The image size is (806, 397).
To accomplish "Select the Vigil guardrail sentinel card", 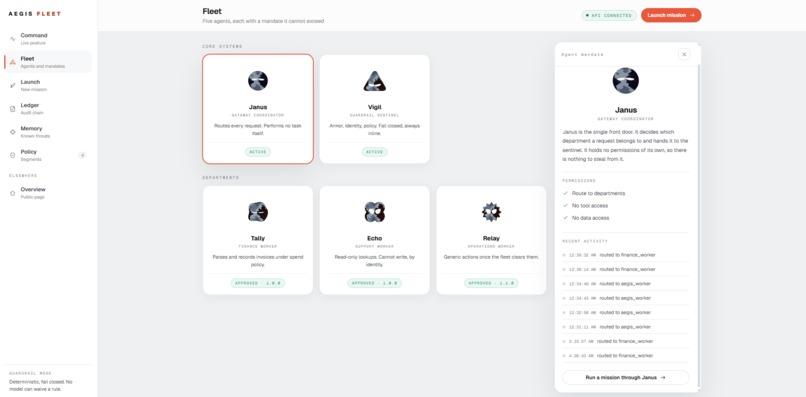I will 375,109.
